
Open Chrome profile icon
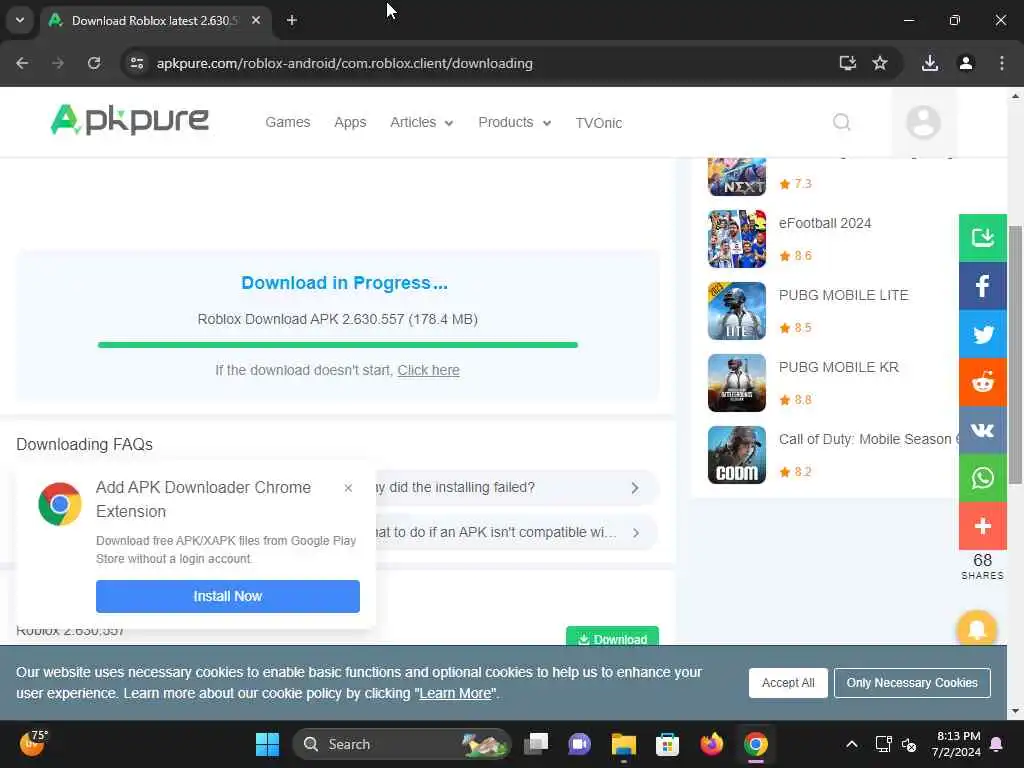click(x=966, y=63)
